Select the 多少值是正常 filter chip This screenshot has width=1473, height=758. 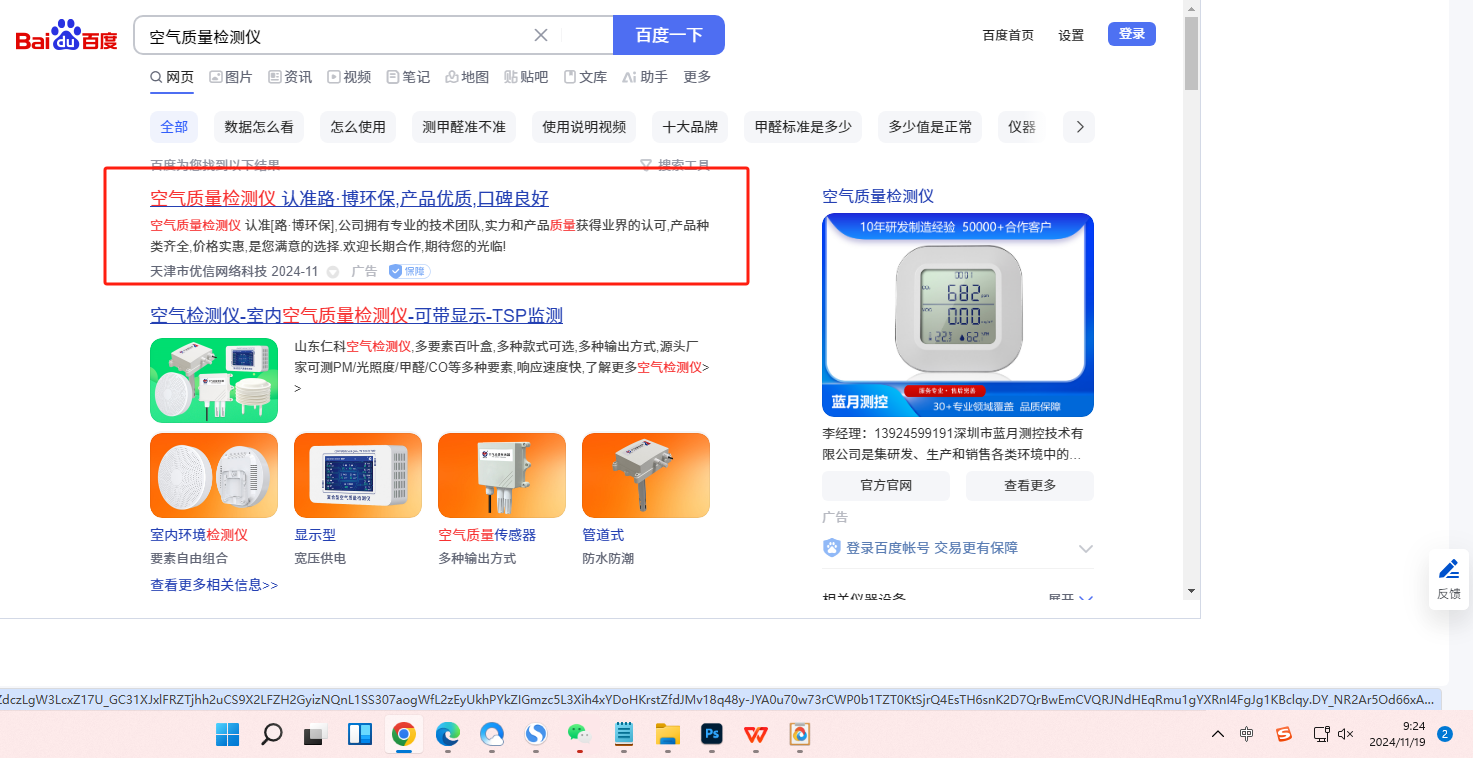[x=930, y=127]
